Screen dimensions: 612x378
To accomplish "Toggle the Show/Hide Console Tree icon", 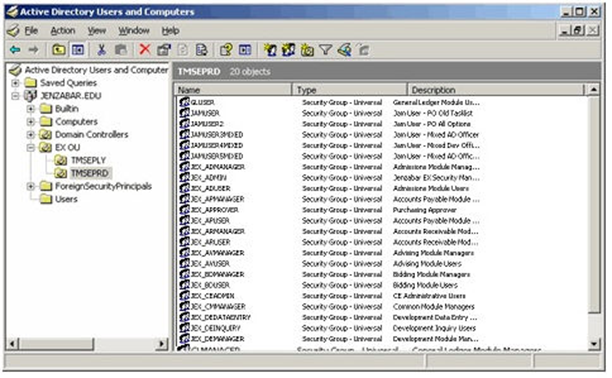I will pyautogui.click(x=78, y=50).
